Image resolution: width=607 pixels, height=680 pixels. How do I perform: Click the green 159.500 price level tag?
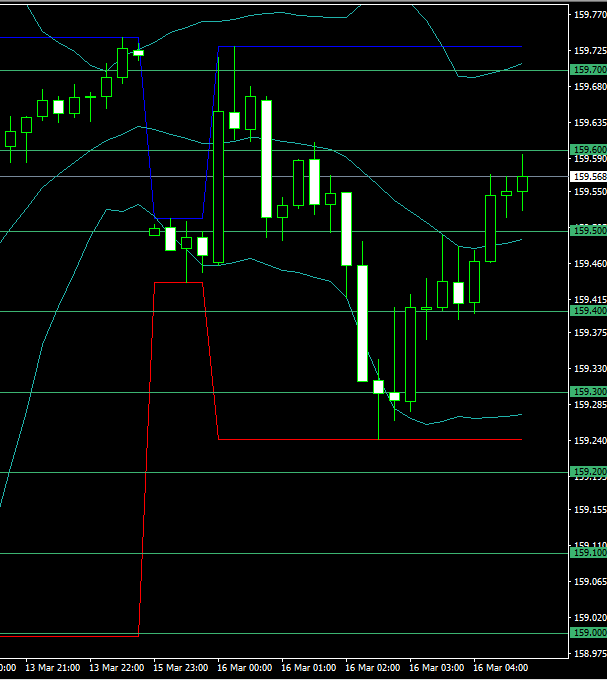(588, 231)
